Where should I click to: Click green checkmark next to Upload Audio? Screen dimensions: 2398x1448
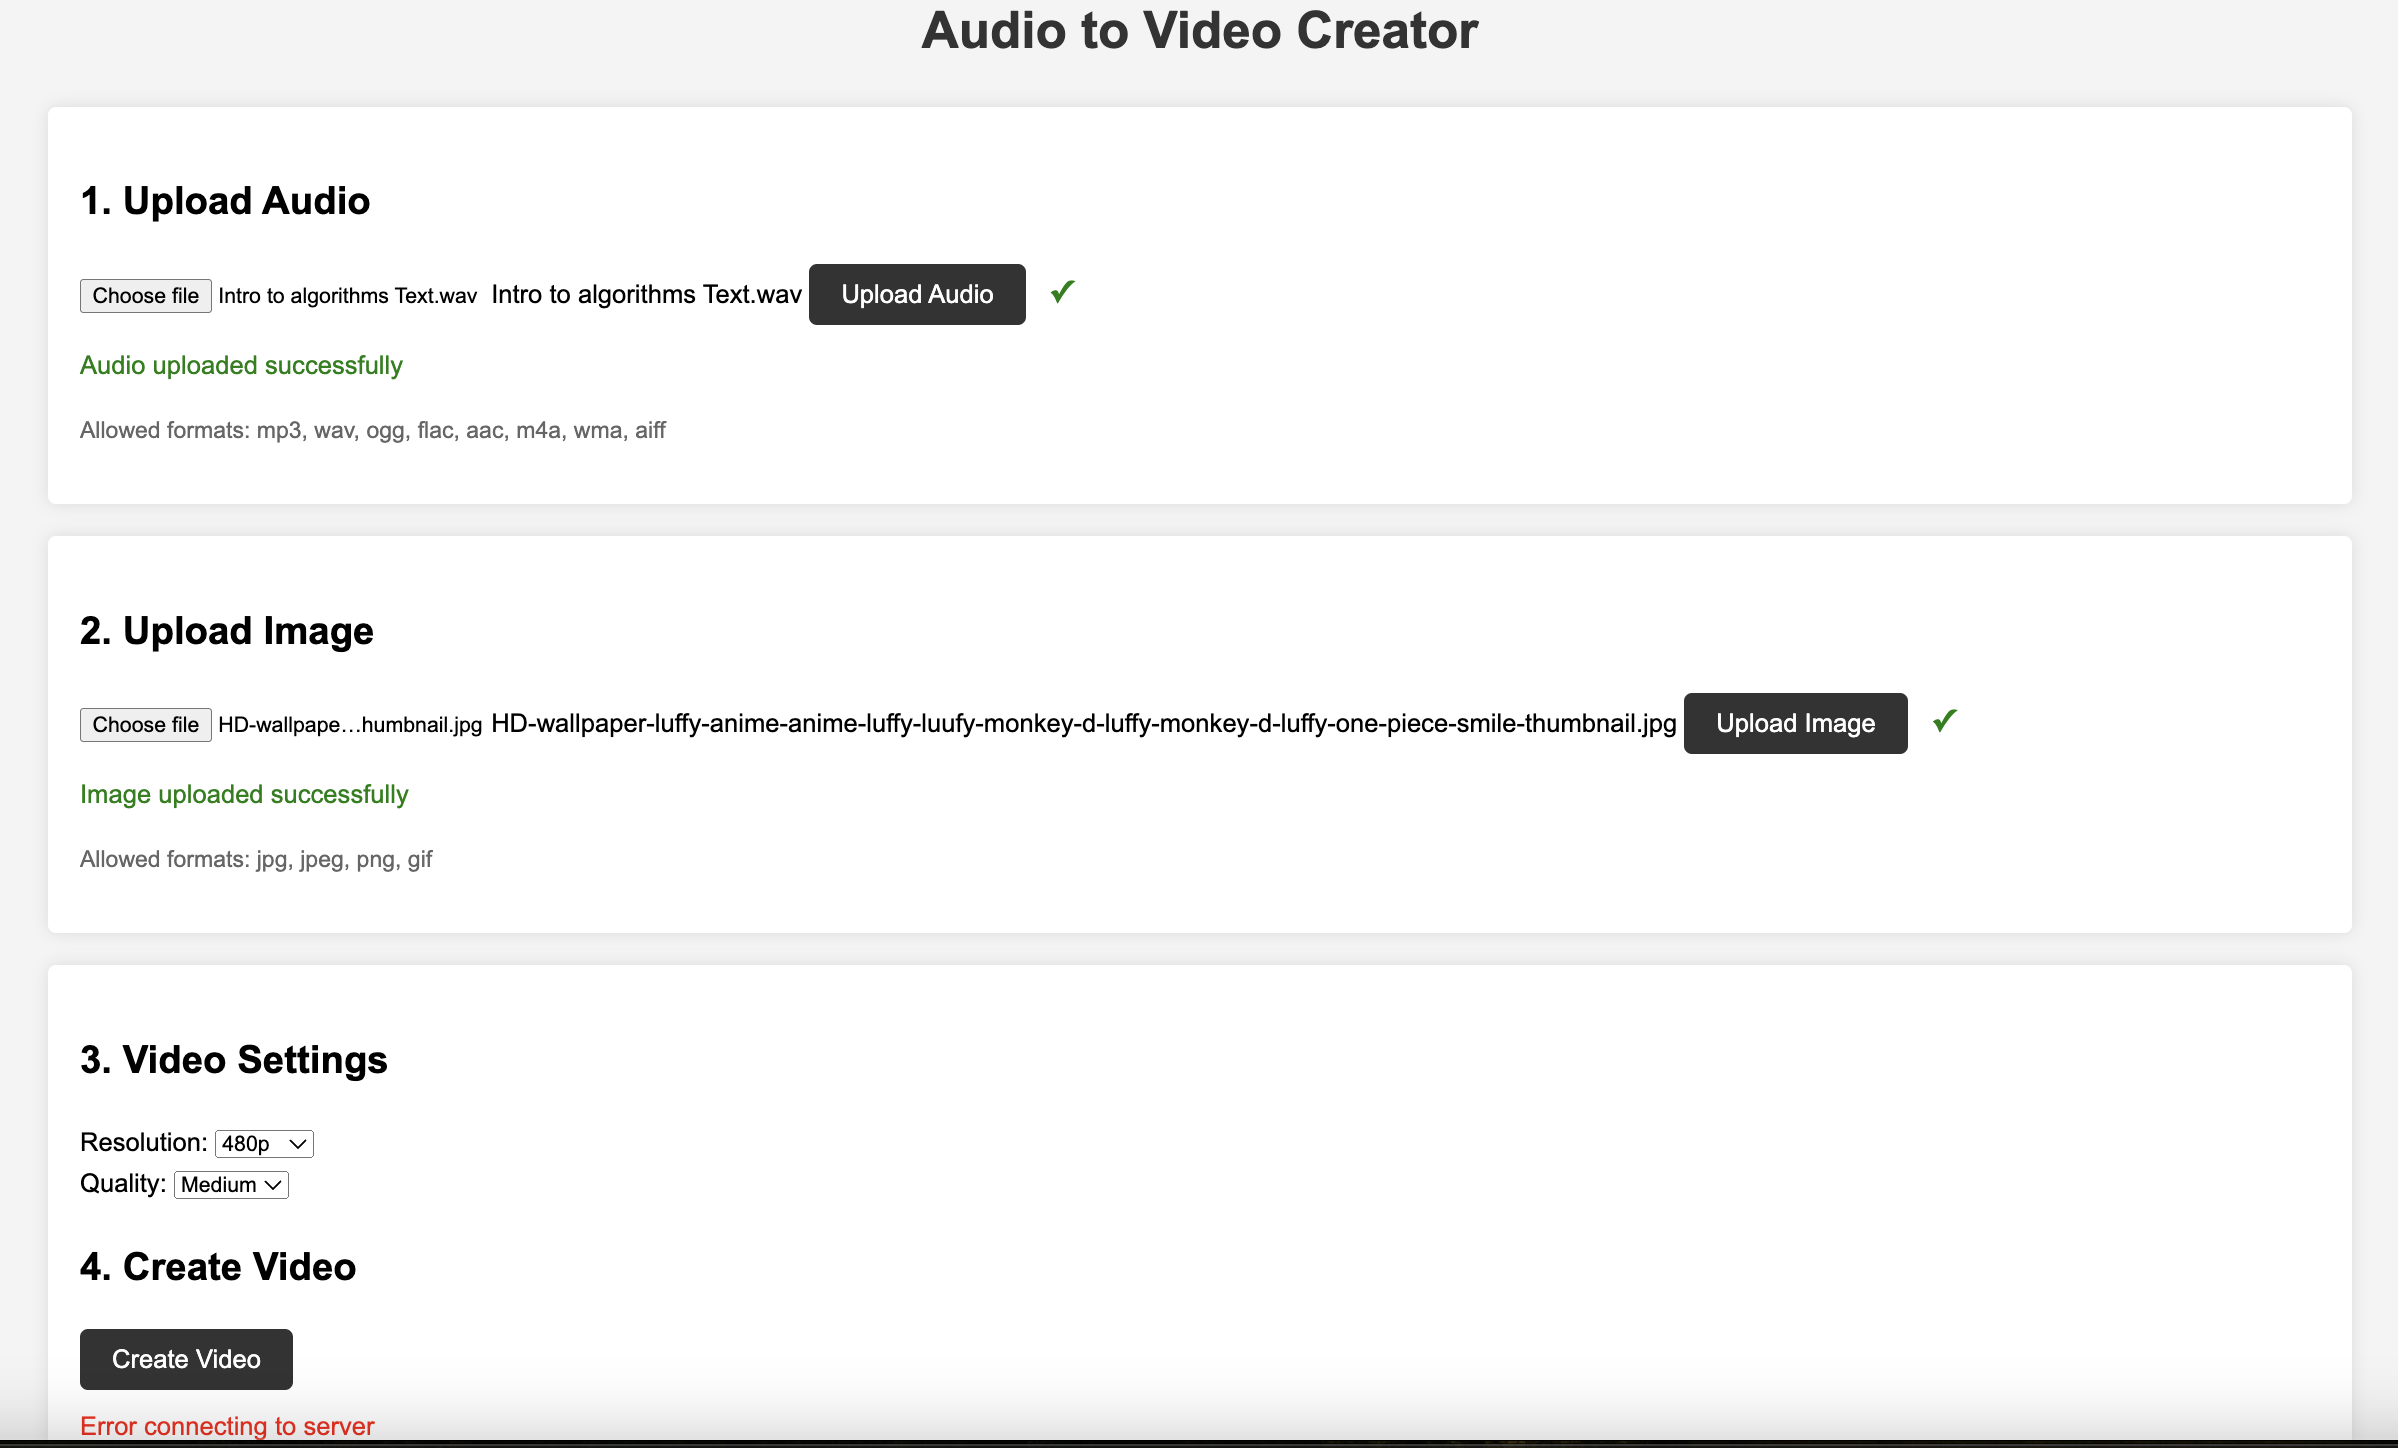[x=1062, y=292]
